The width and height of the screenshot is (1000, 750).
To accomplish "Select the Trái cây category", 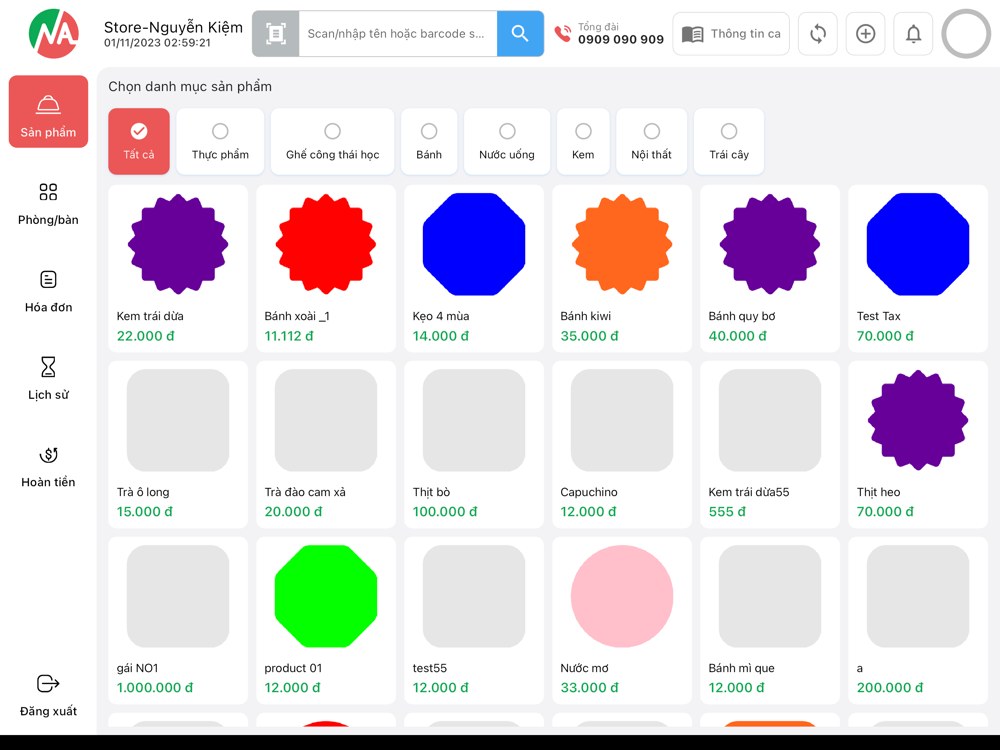I will [729, 141].
